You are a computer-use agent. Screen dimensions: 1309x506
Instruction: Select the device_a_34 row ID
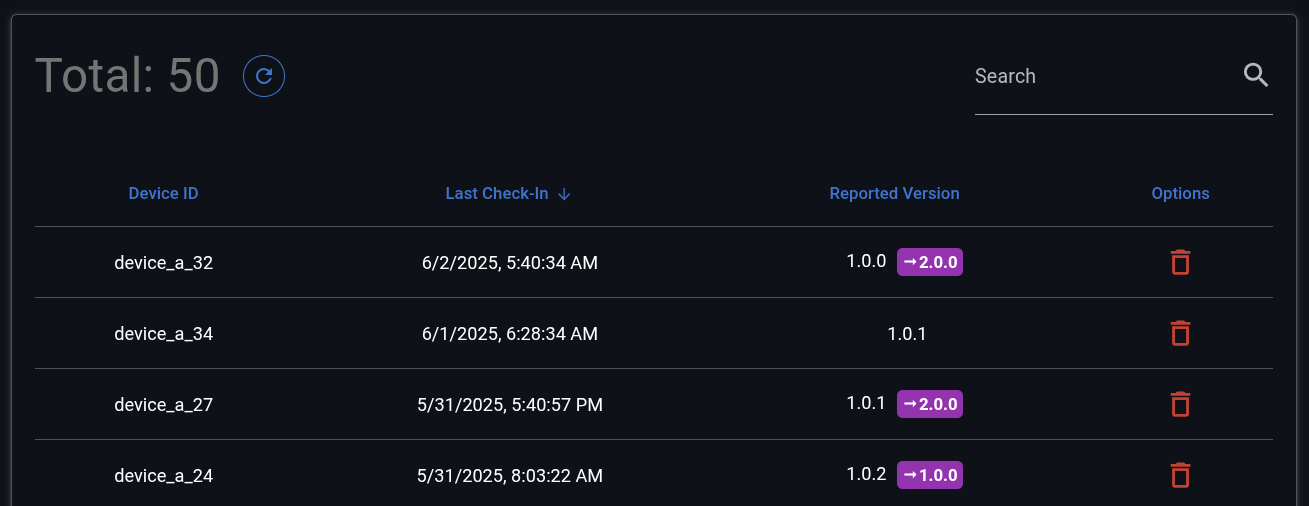163,334
